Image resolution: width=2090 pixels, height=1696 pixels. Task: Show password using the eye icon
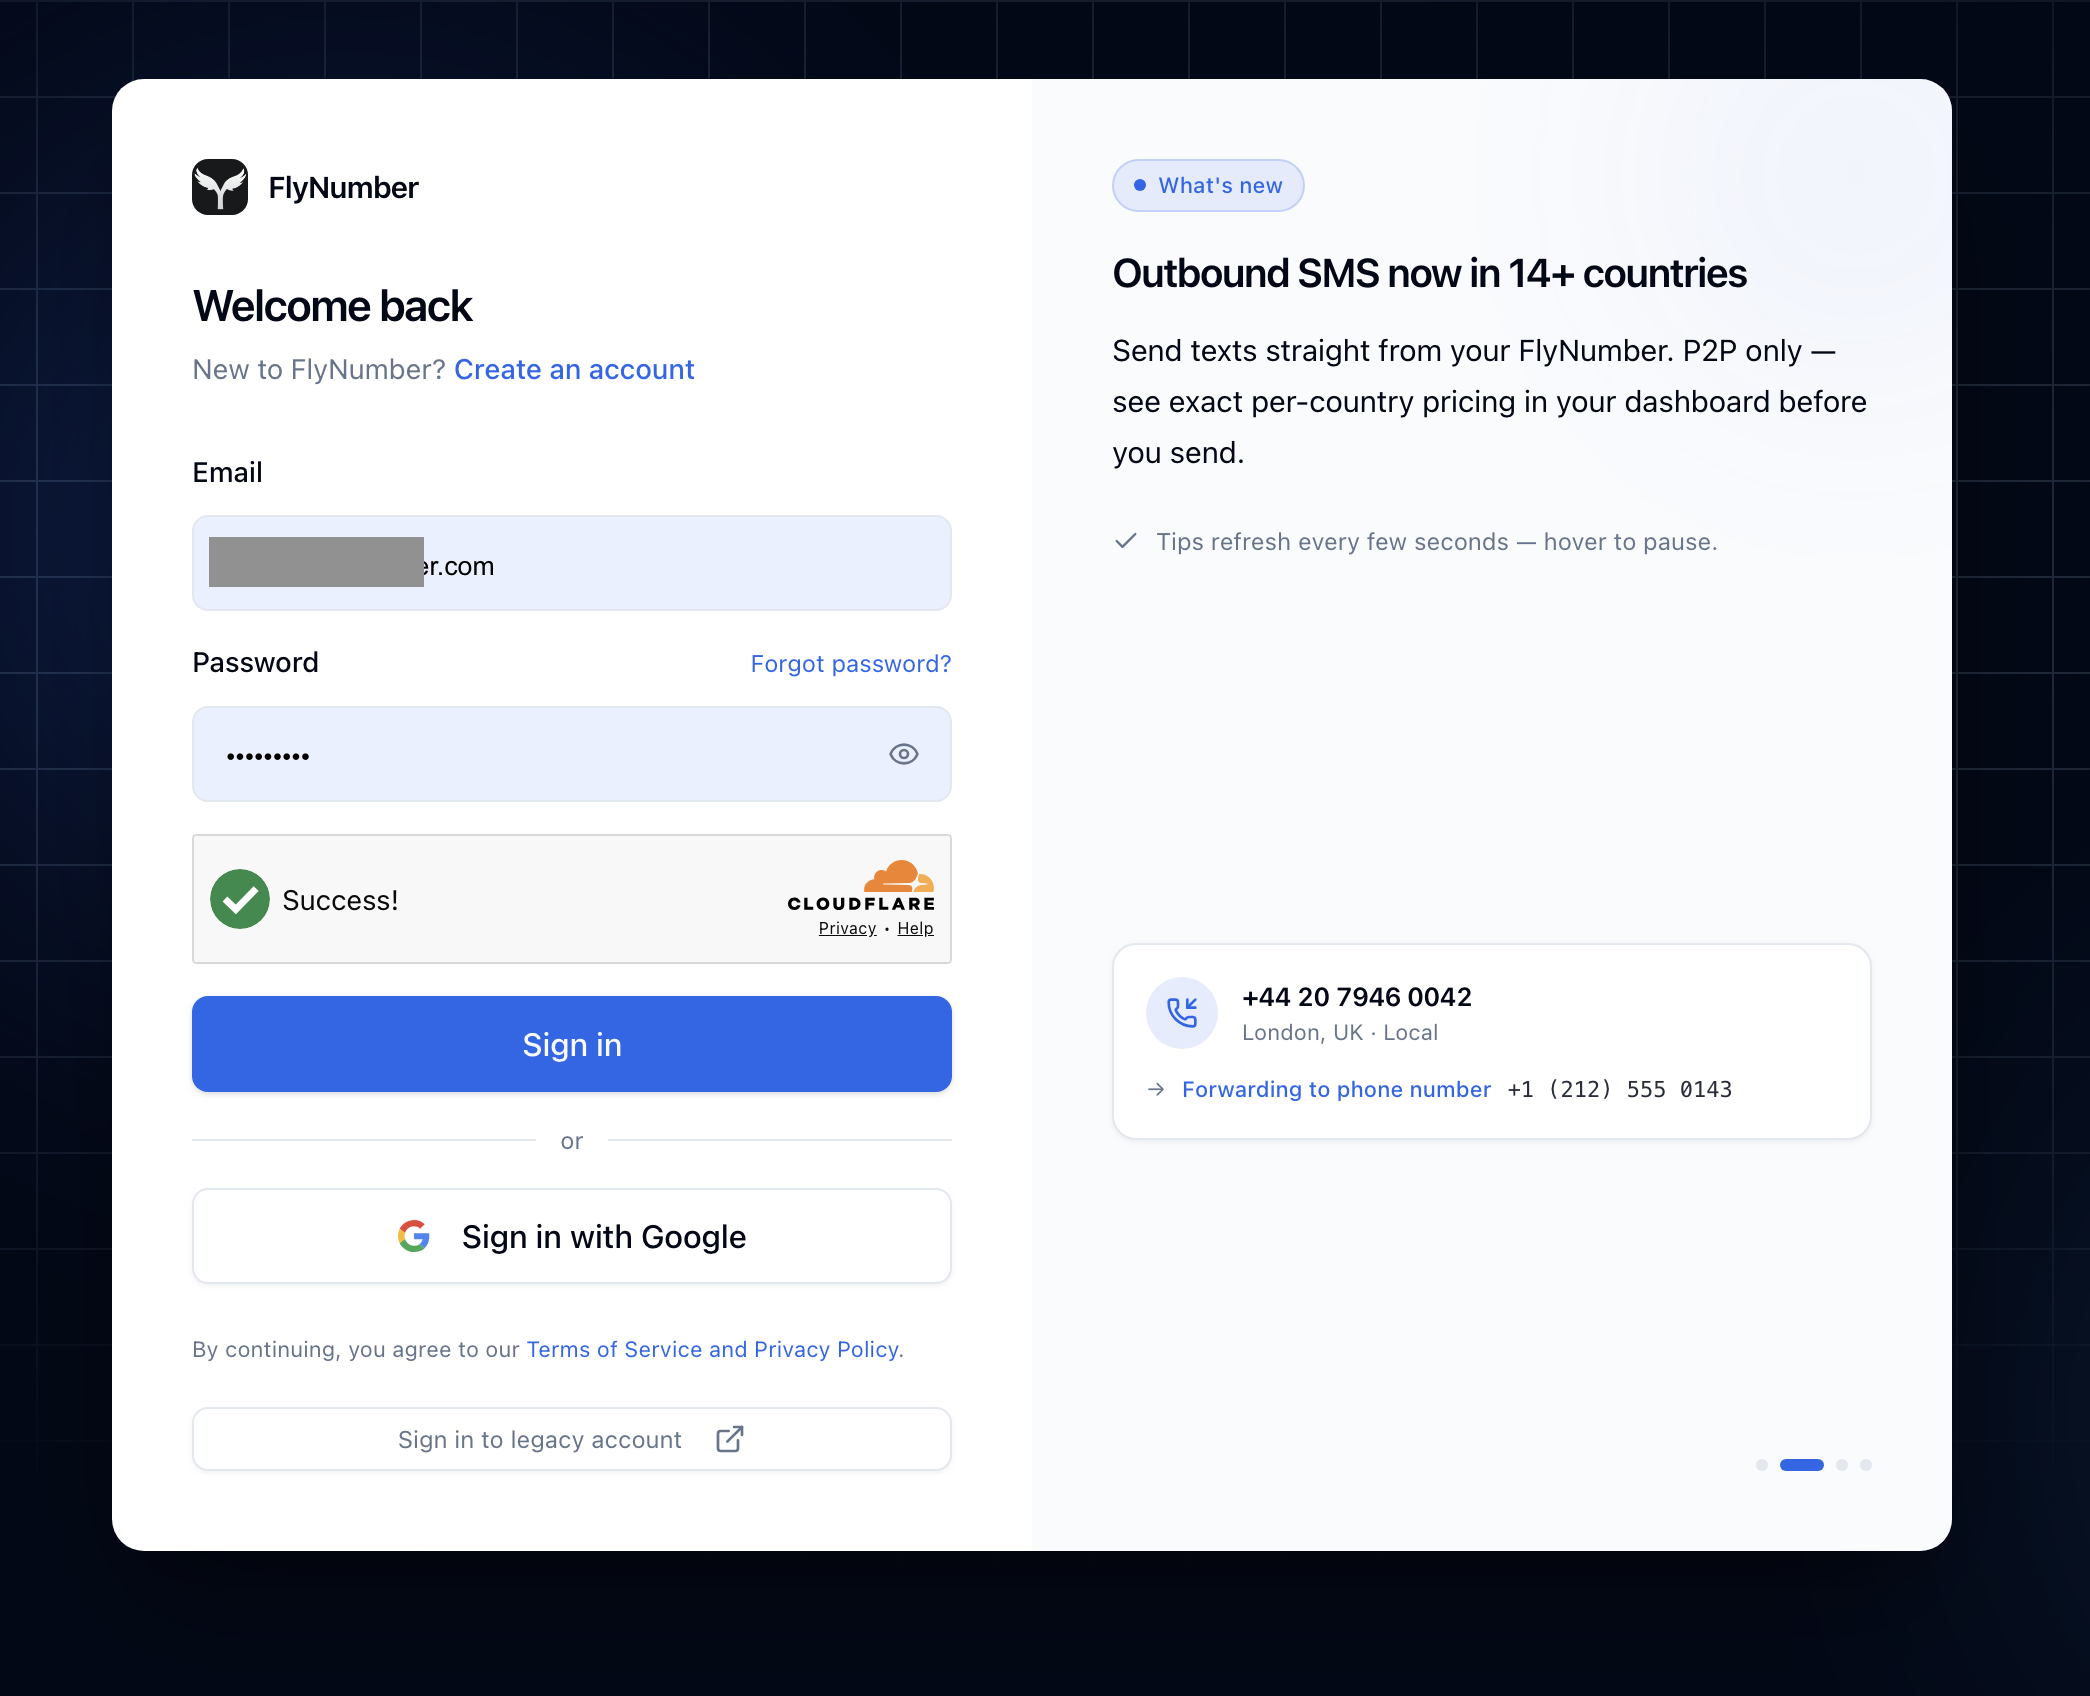[904, 754]
